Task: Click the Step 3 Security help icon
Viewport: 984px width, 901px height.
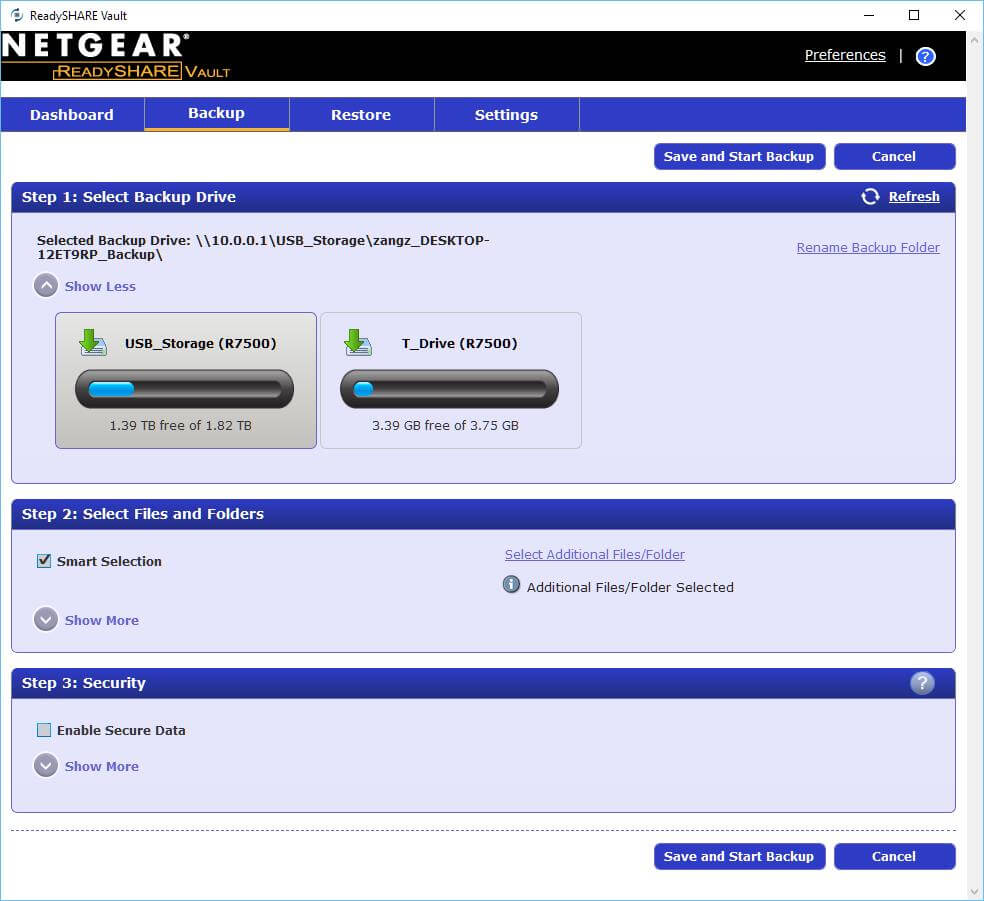Action: (x=922, y=683)
